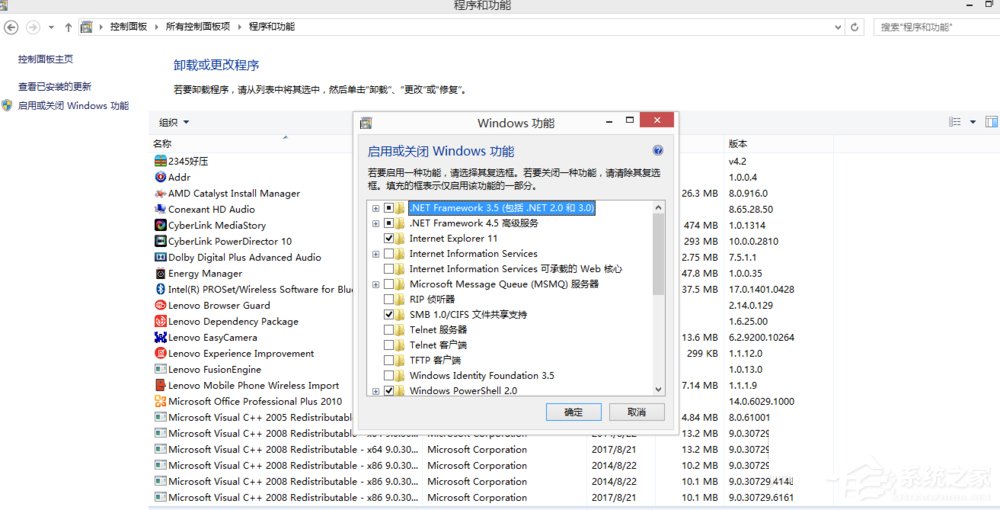
Task: Click the shield icon beside 启用或关闭 Windows 功能
Action: pyautogui.click(x=7, y=105)
